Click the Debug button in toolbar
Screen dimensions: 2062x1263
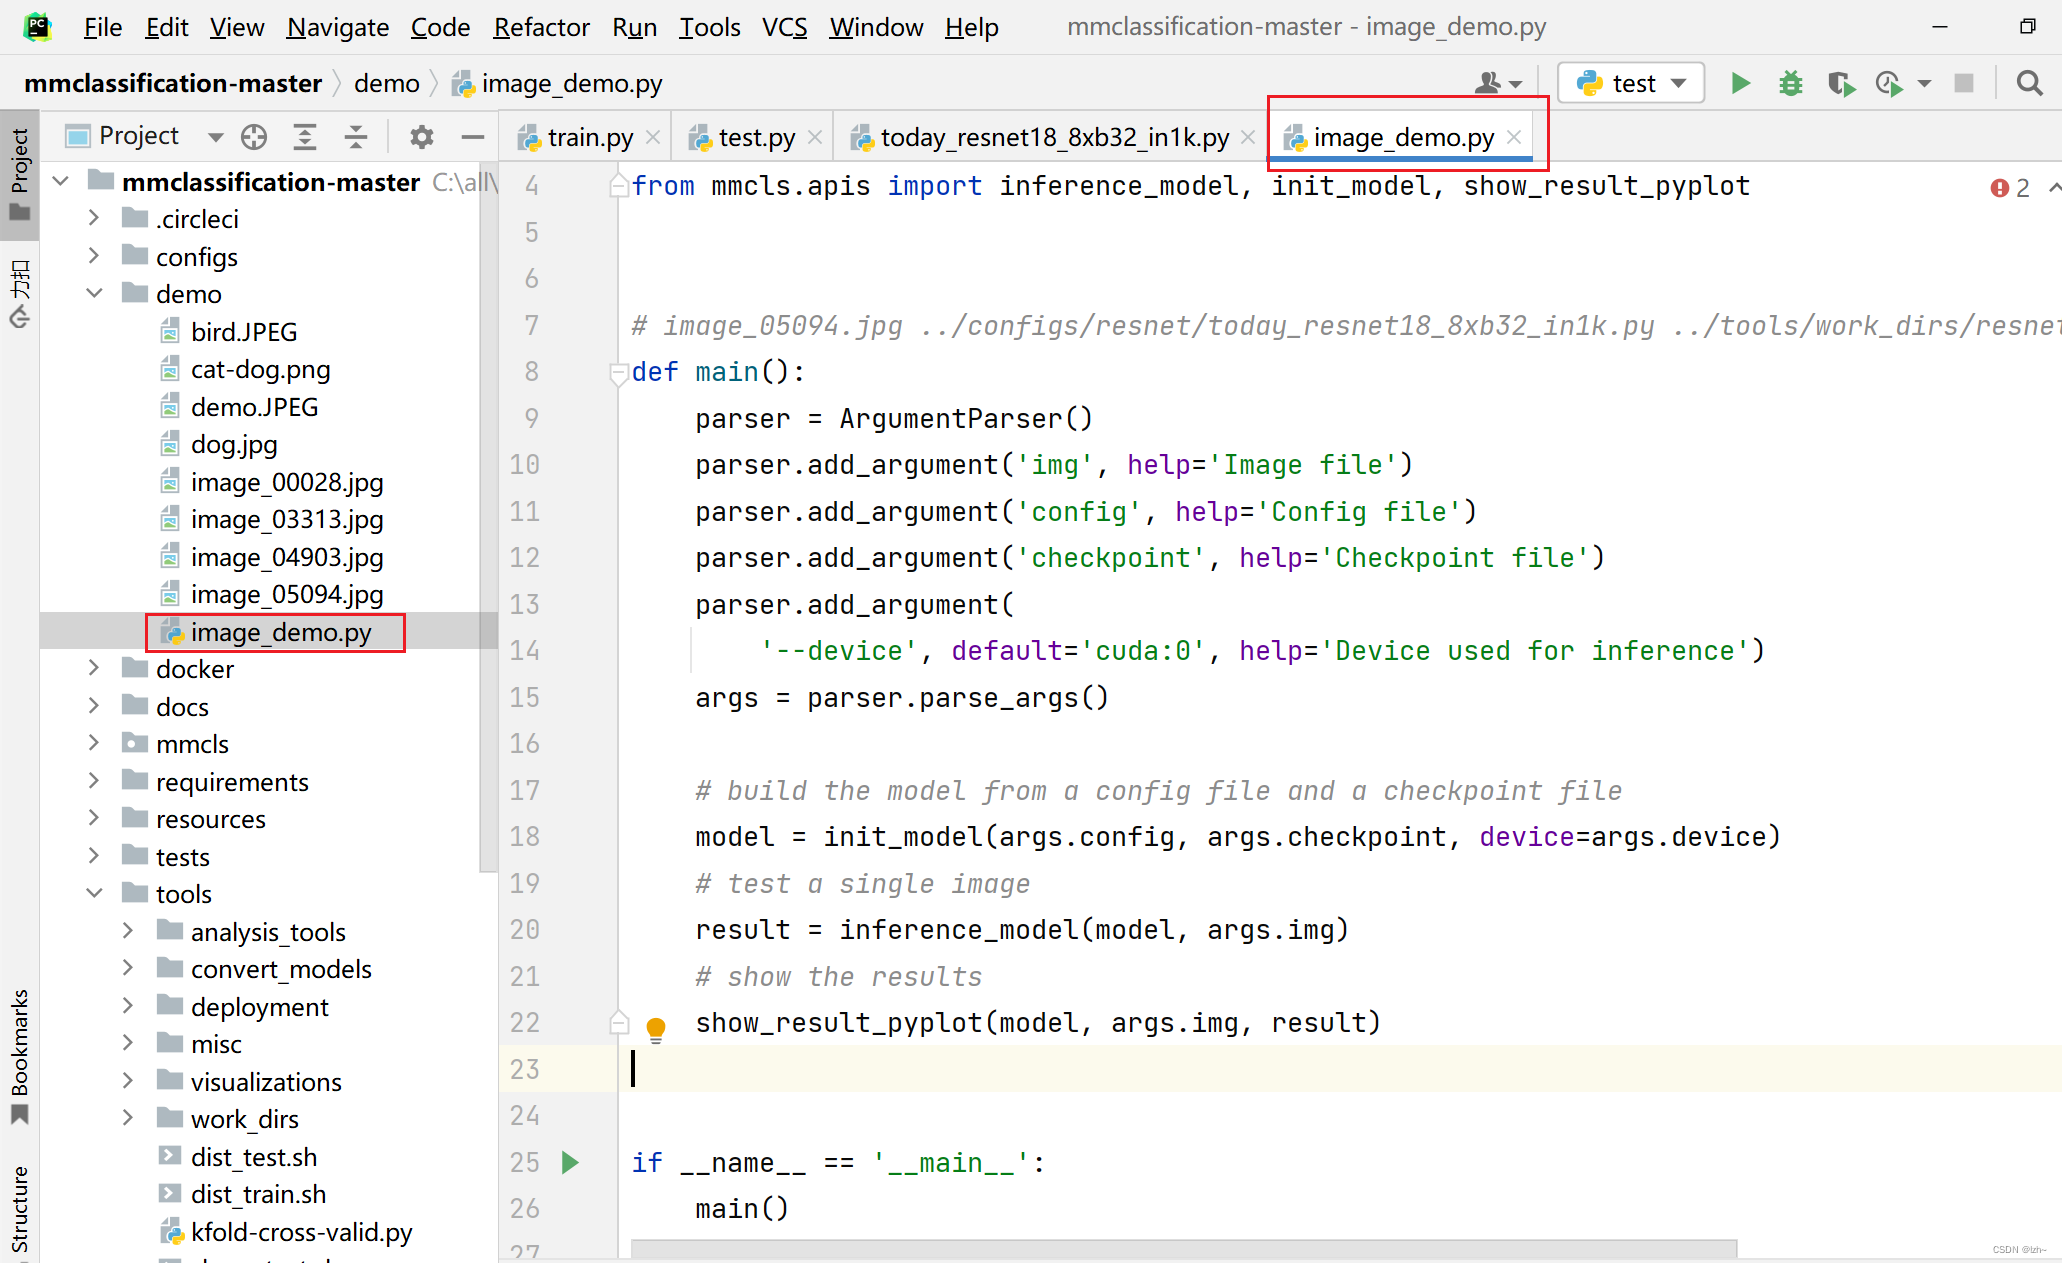pyautogui.click(x=1788, y=84)
